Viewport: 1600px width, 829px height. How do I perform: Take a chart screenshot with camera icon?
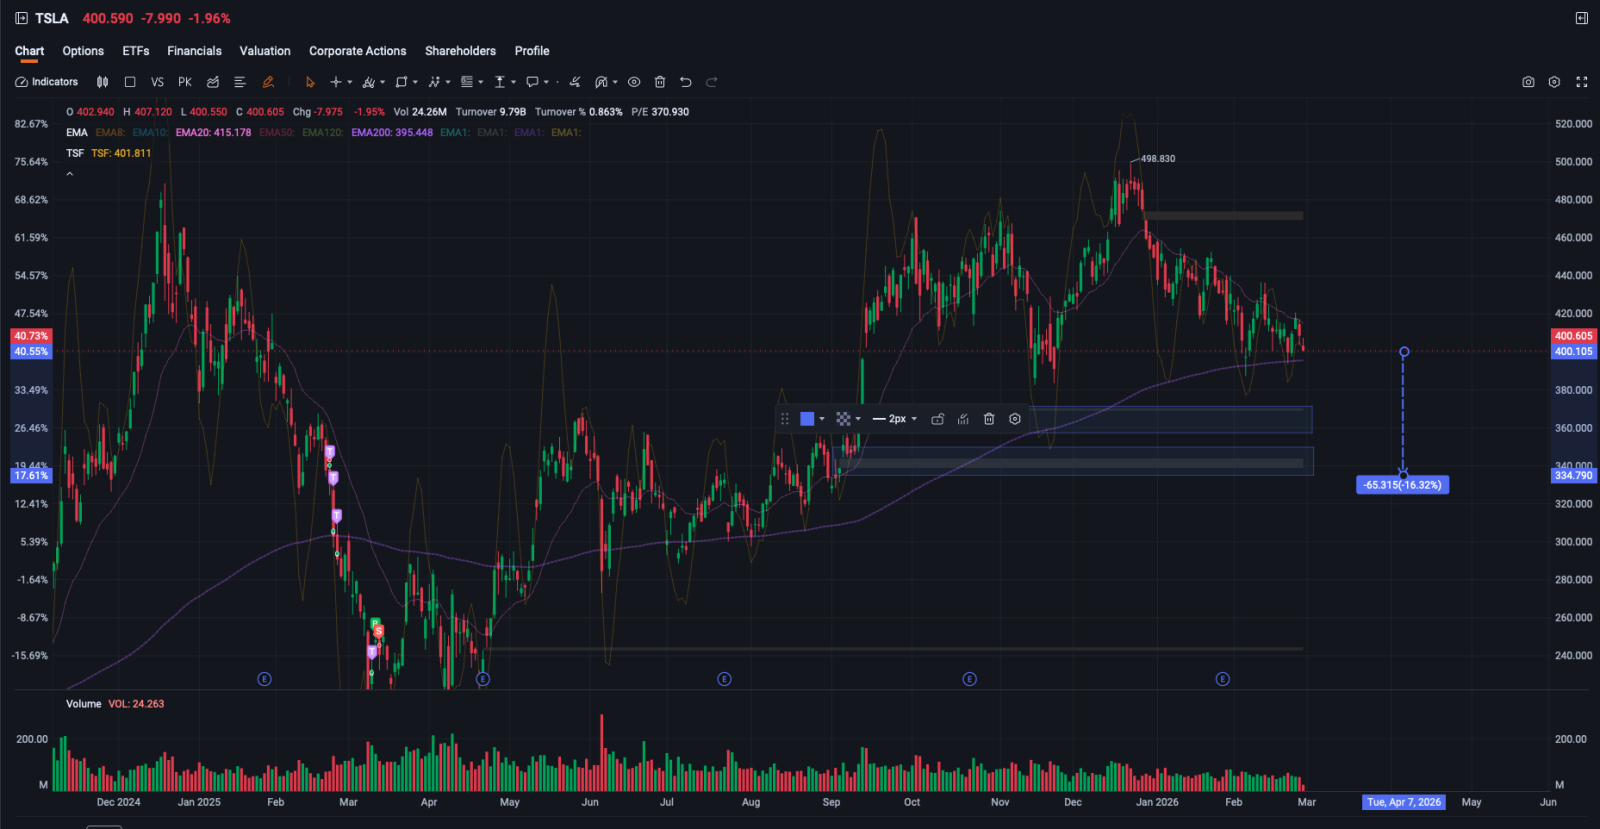1528,82
